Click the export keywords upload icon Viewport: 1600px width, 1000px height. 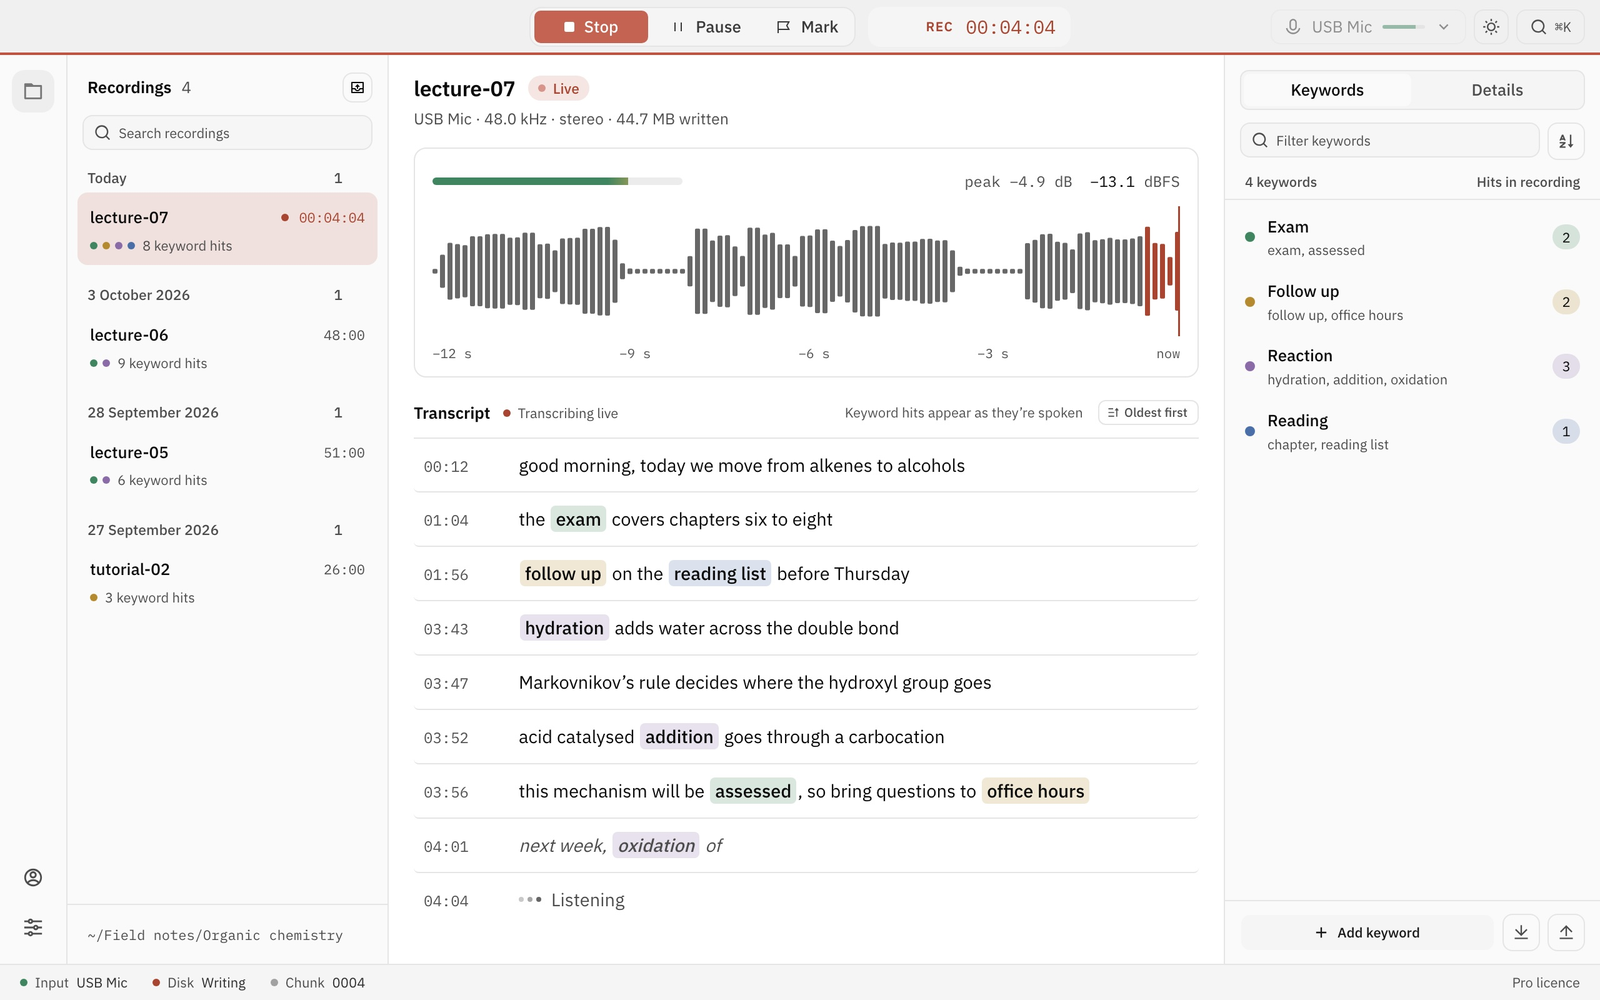pos(1566,932)
